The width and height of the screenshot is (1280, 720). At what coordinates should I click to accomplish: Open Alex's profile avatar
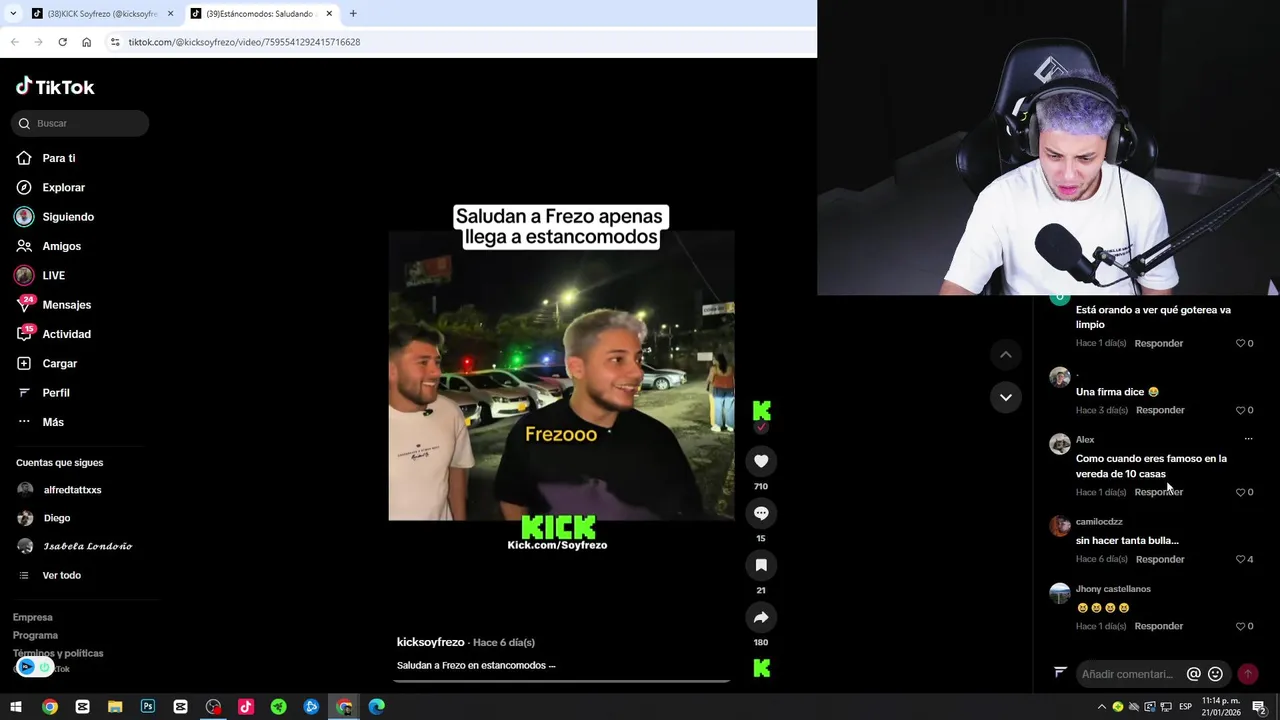coord(1060,444)
